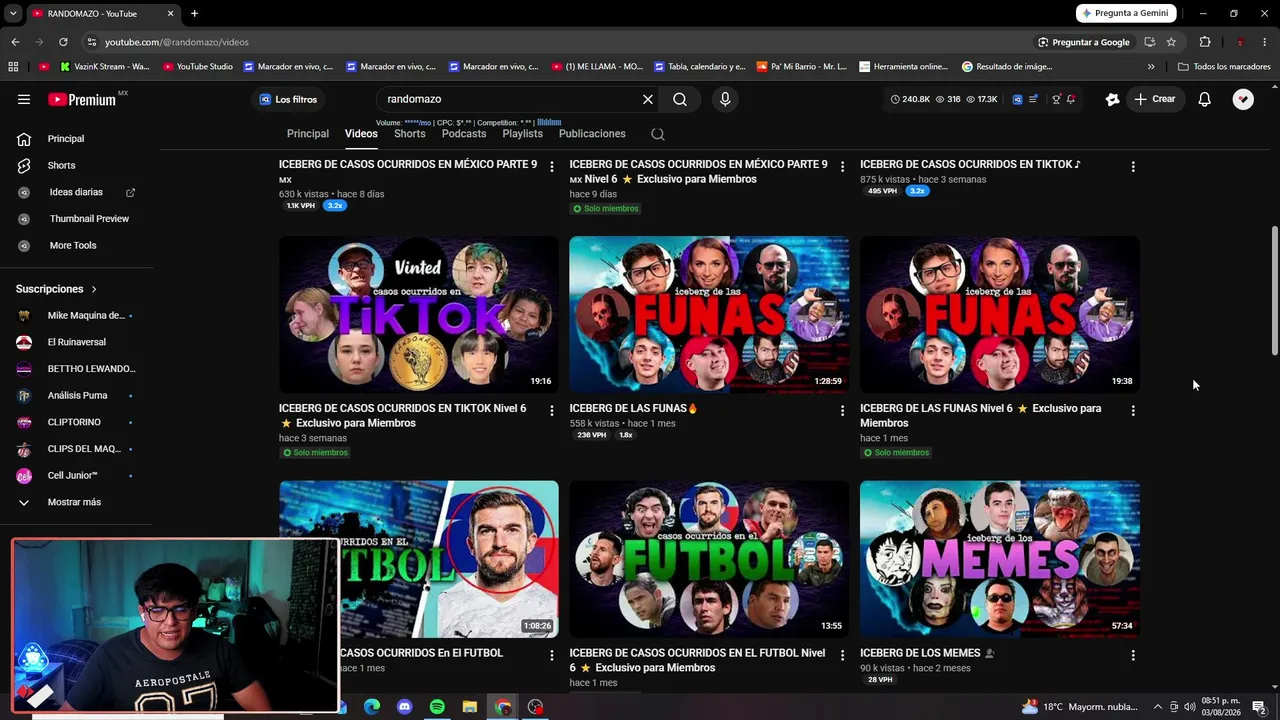Open the YouTube hamburger guide menu

pyautogui.click(x=24, y=99)
